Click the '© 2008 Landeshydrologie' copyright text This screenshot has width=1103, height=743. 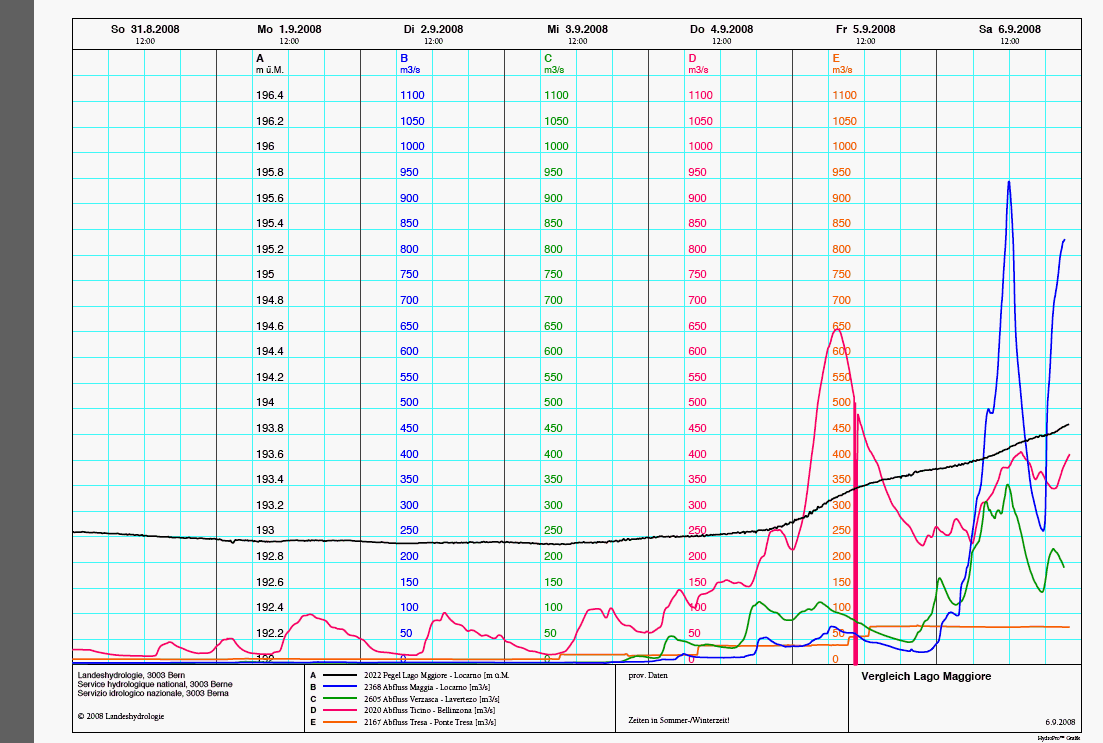[121, 716]
